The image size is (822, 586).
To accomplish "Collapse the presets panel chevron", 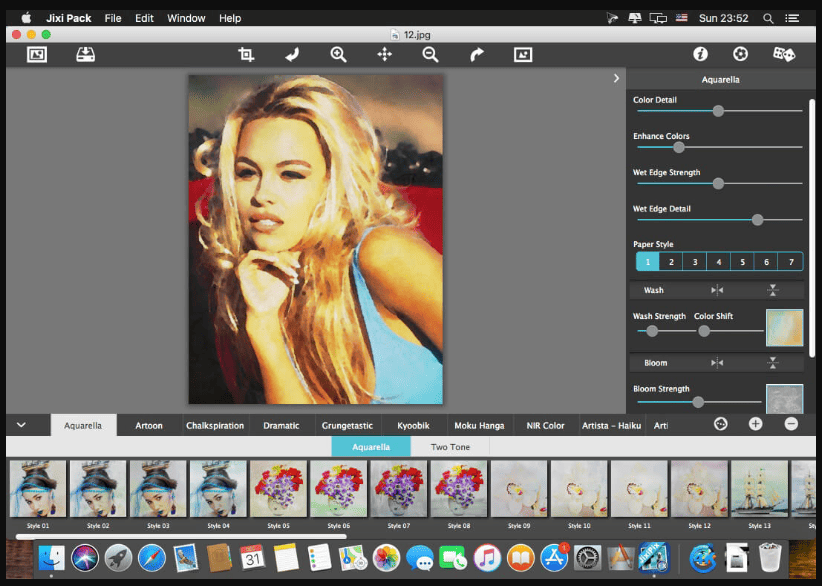I will tap(21, 425).
